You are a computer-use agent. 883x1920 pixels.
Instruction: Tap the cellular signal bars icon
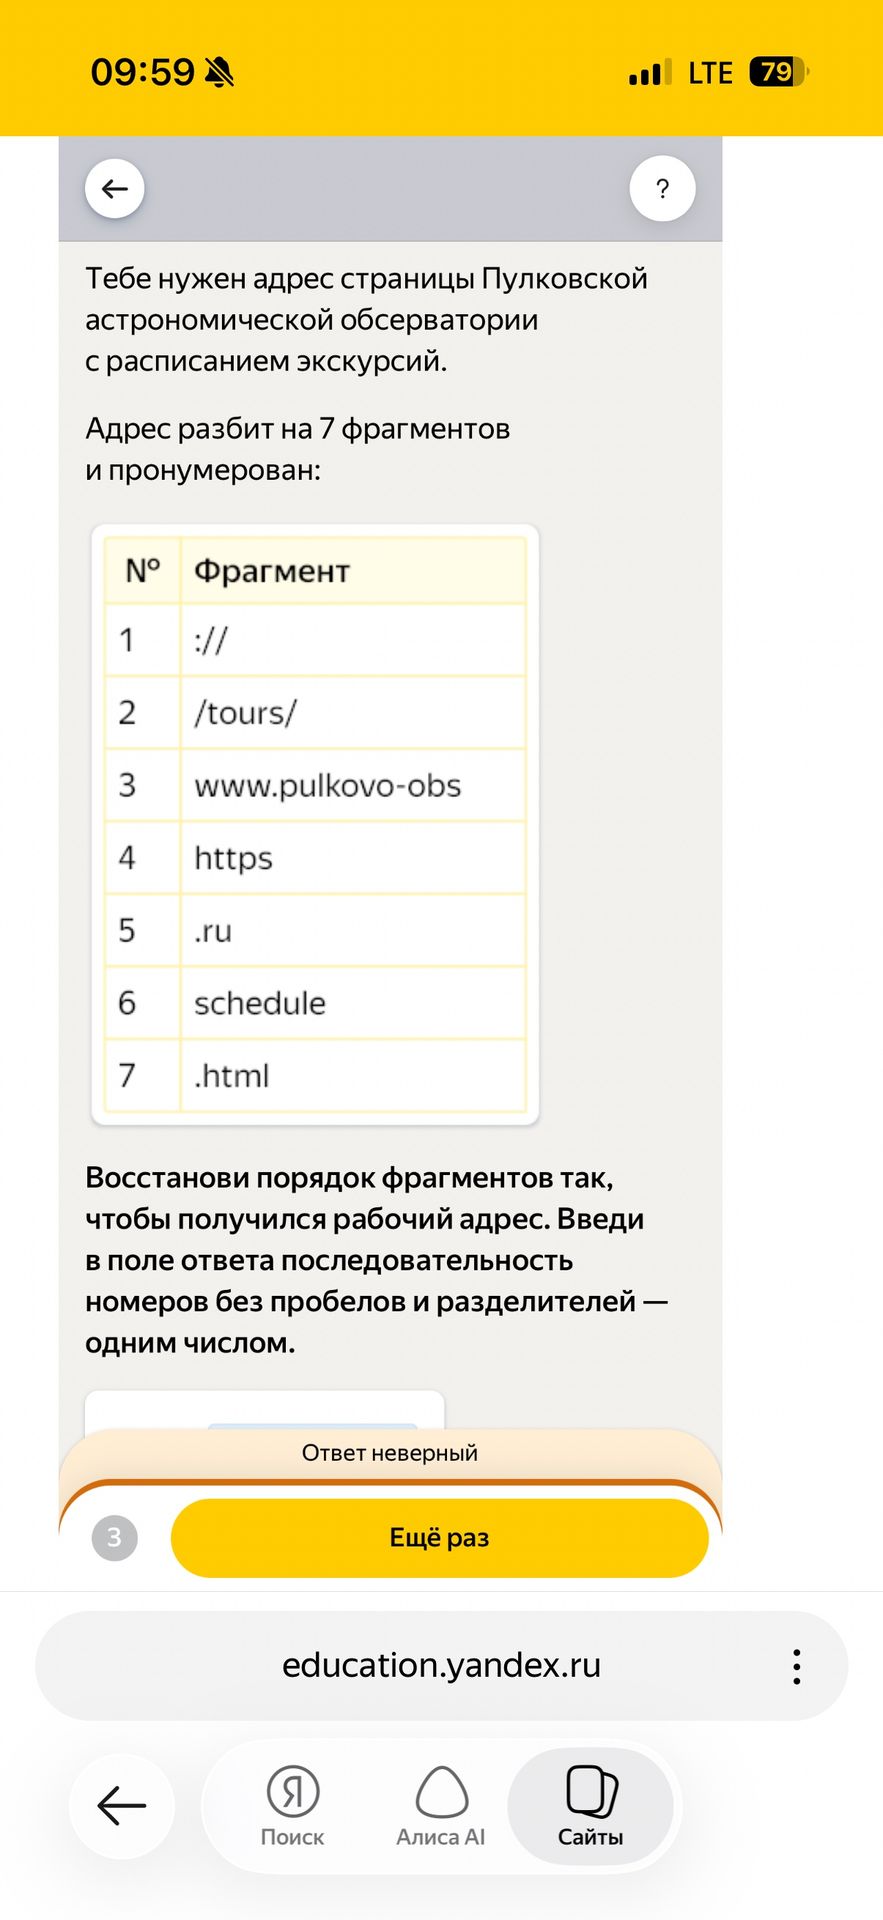650,73
